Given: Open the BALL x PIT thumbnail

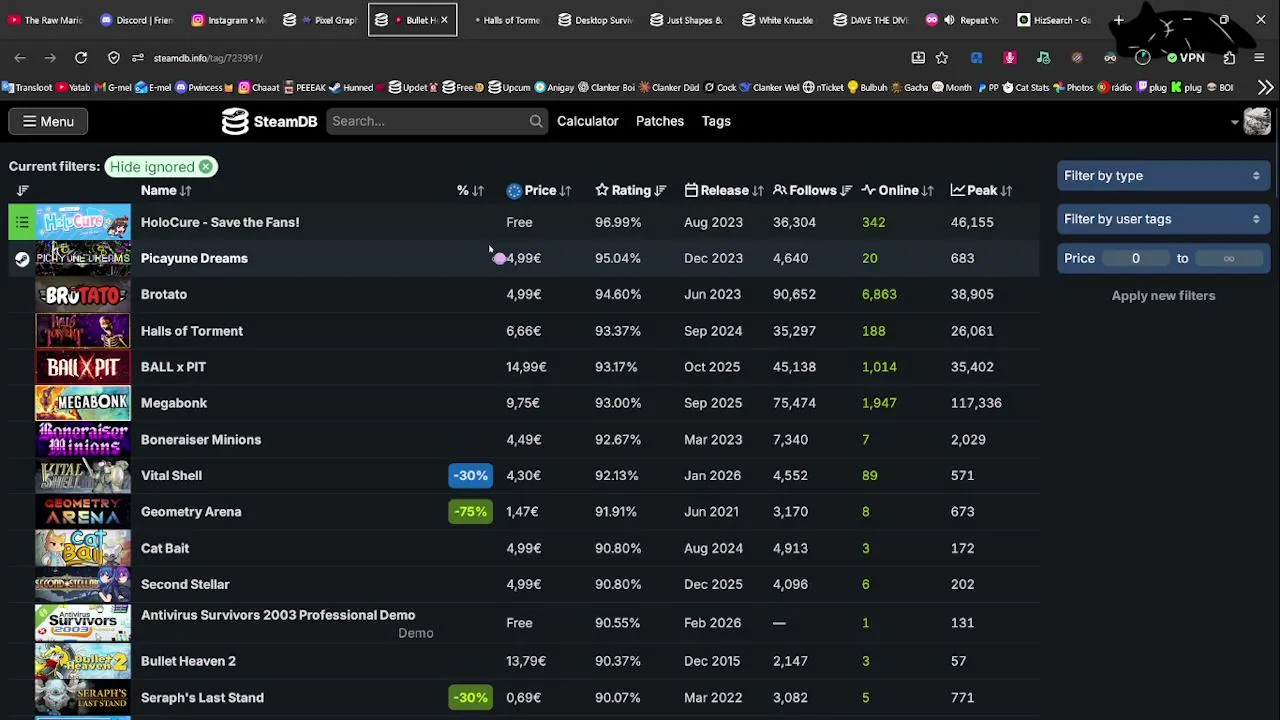Looking at the screenshot, I should (83, 367).
